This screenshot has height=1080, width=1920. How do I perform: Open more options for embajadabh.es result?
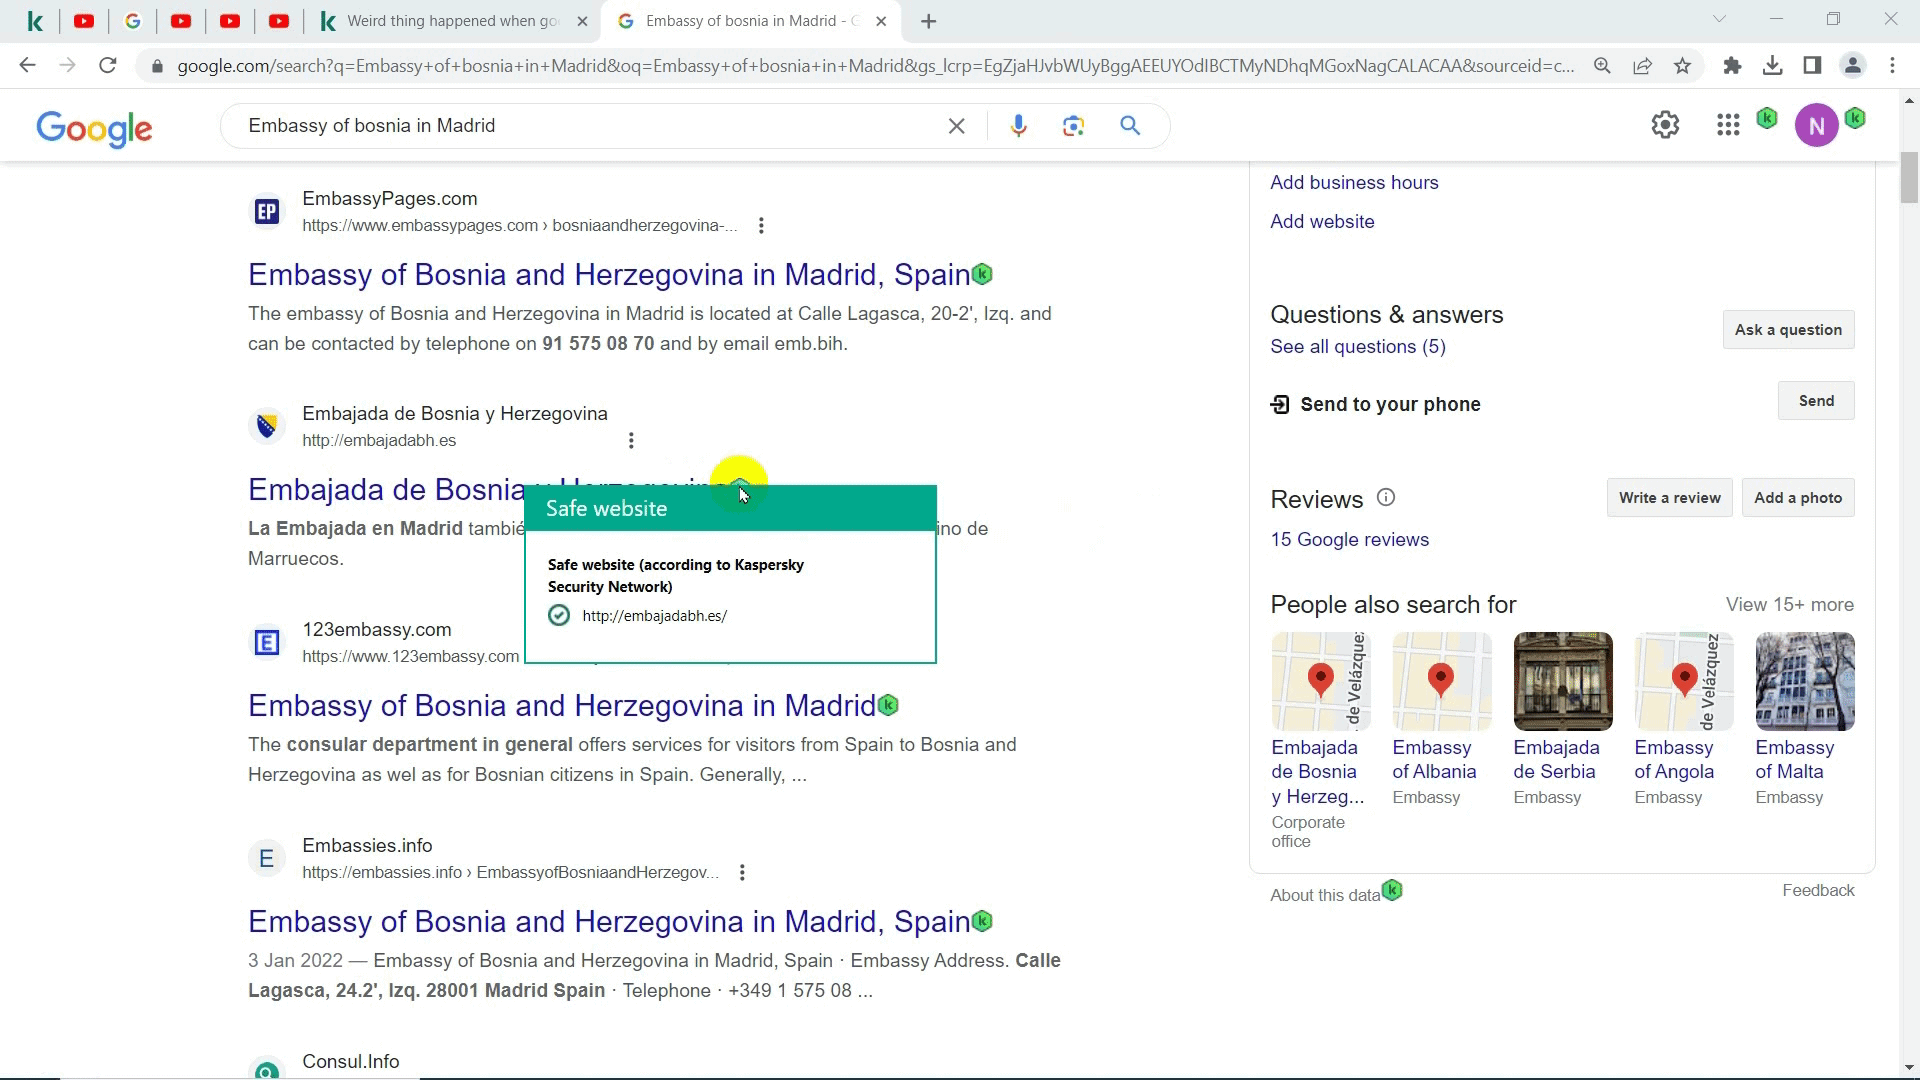[x=631, y=441]
